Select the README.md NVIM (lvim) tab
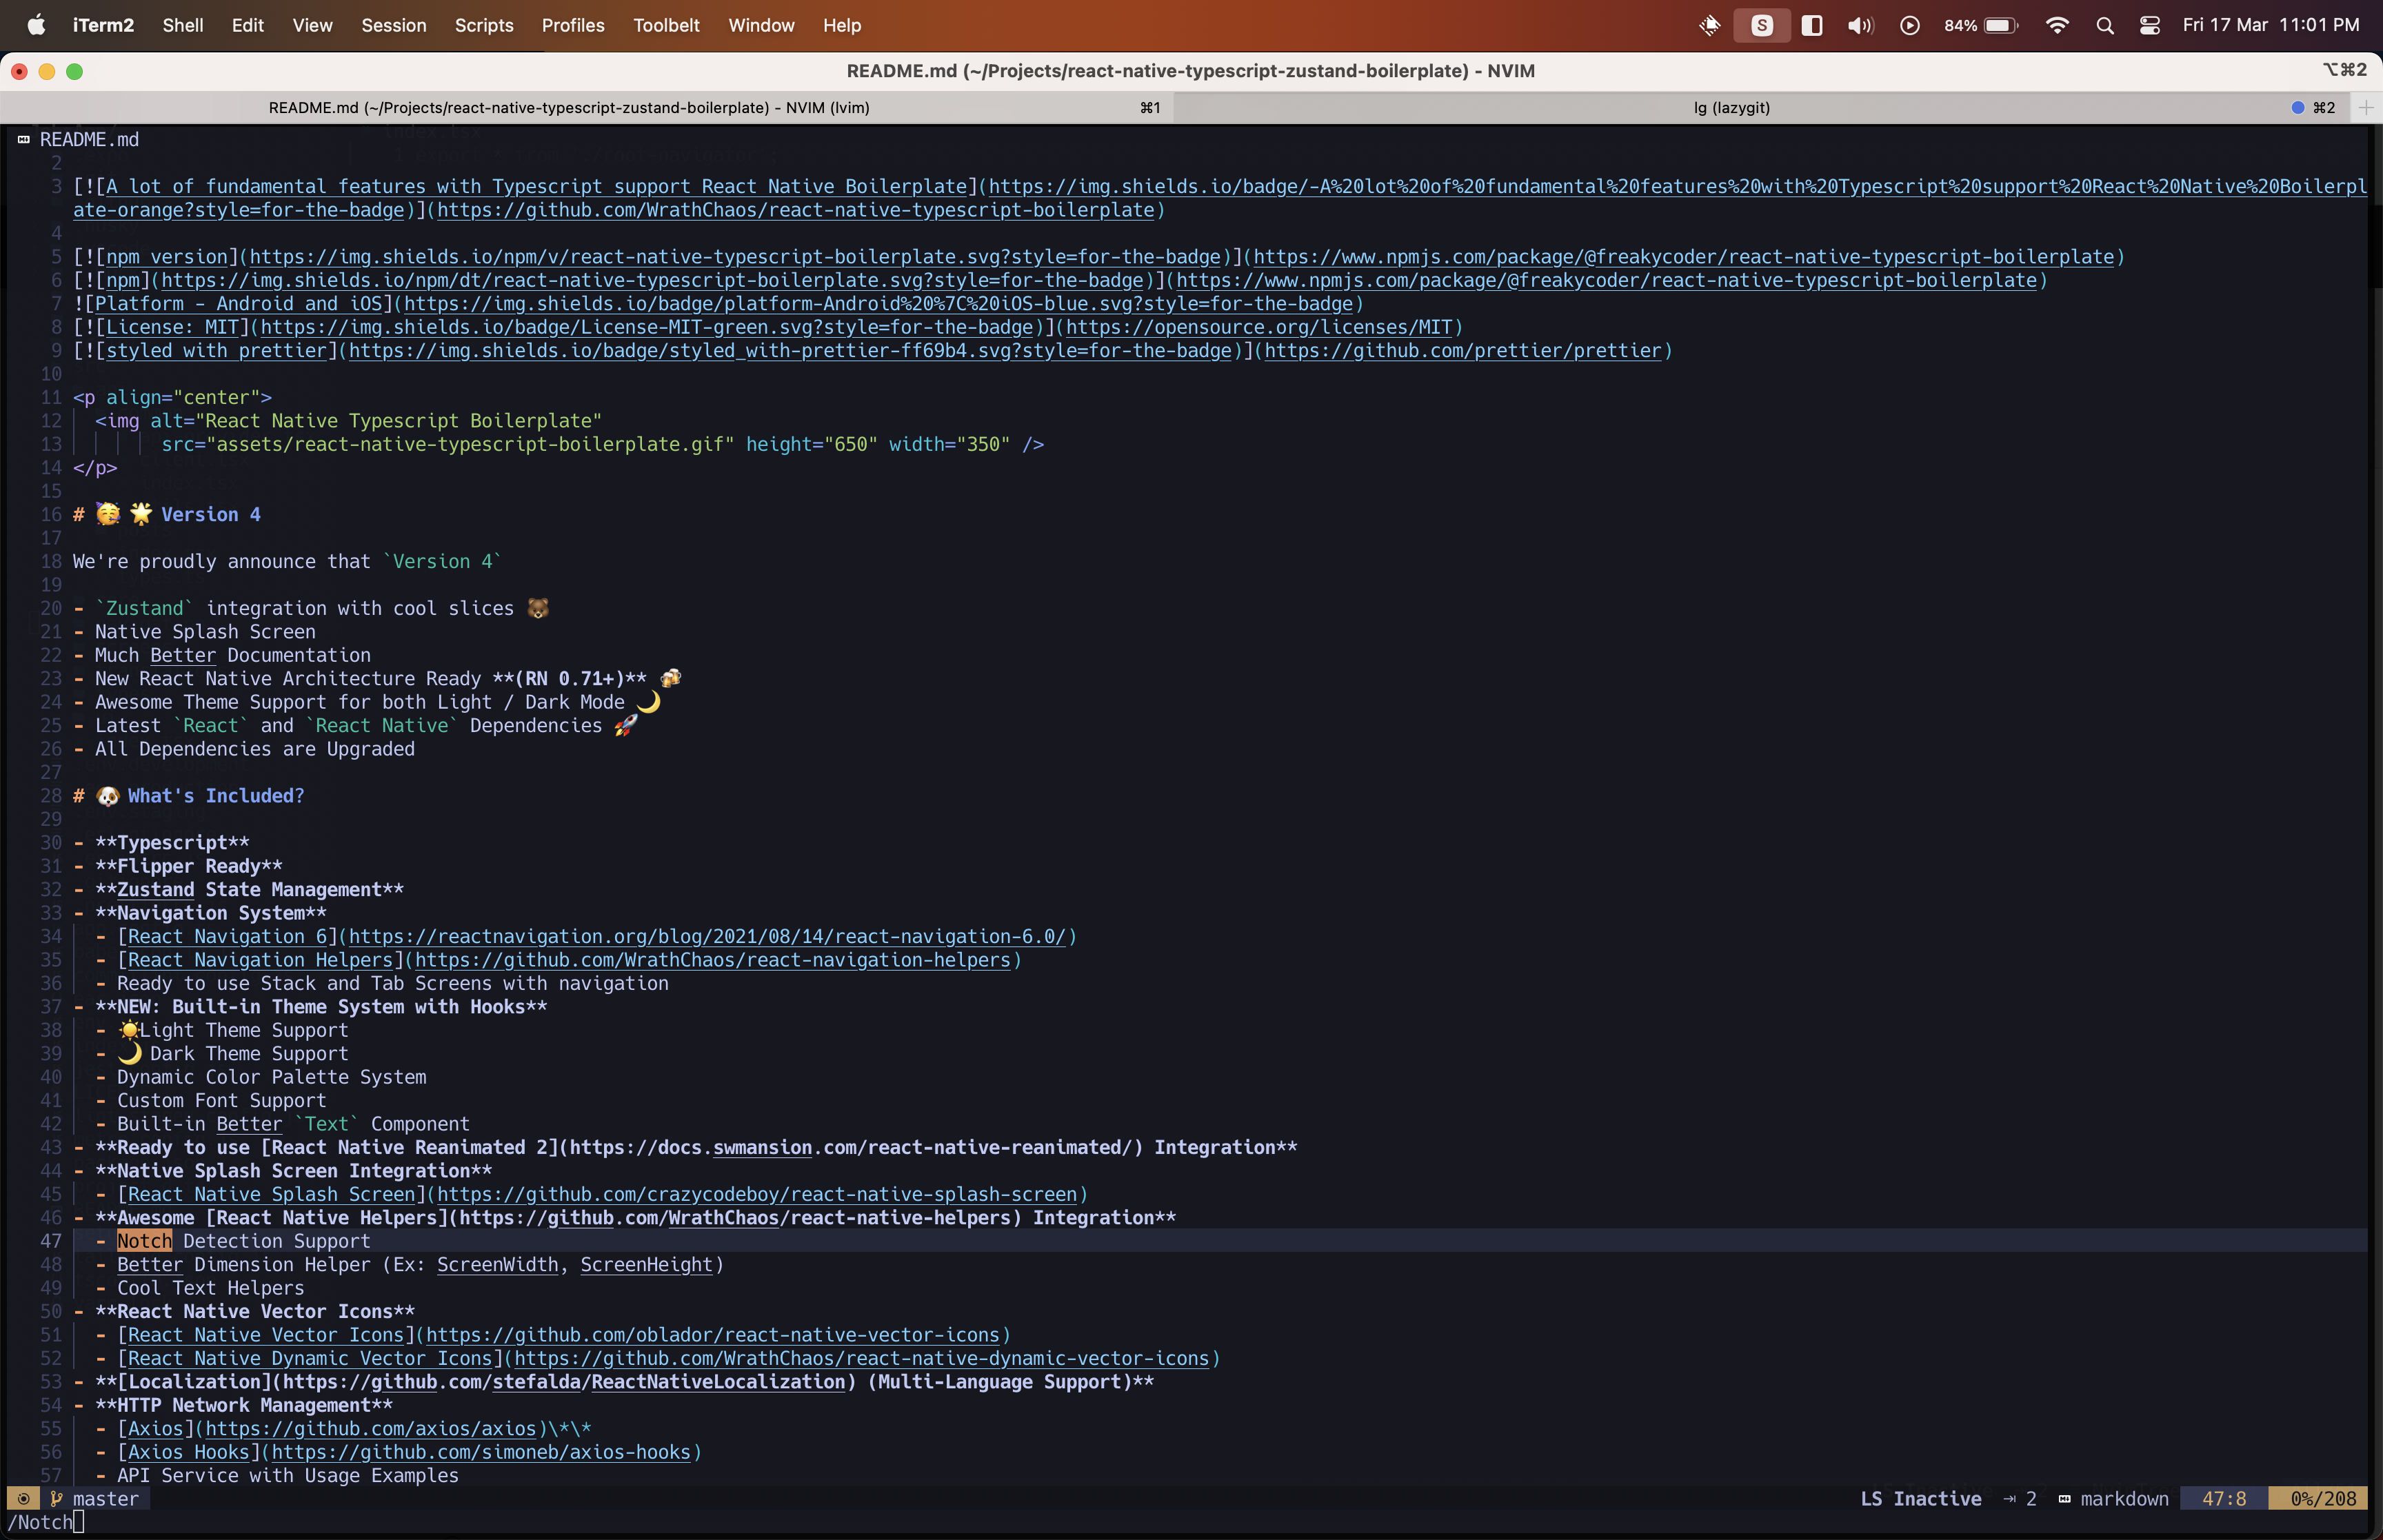 (568, 107)
